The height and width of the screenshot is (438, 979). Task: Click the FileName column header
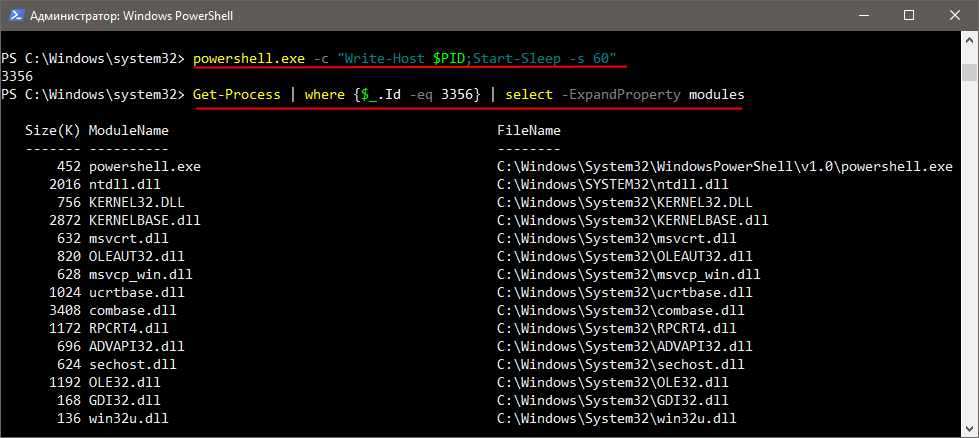[529, 130]
